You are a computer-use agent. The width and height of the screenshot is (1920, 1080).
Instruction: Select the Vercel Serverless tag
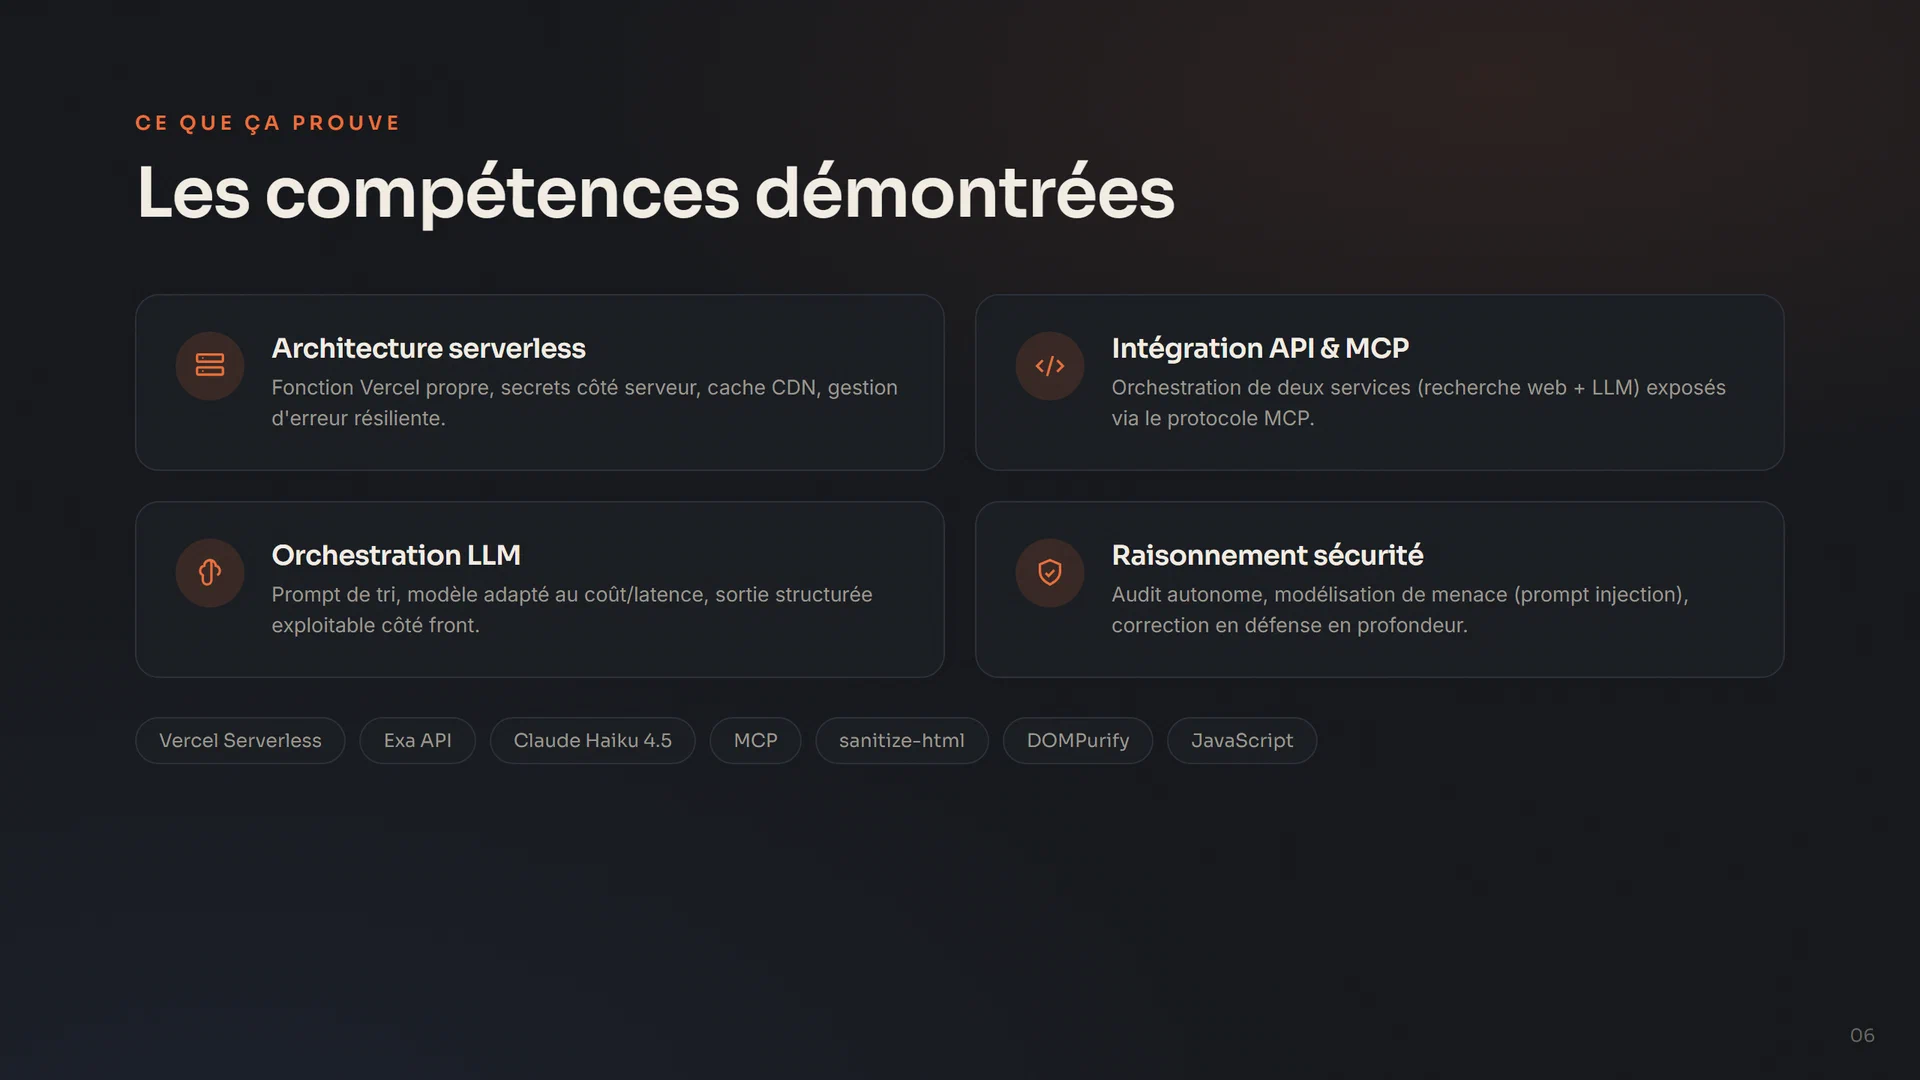[240, 741]
